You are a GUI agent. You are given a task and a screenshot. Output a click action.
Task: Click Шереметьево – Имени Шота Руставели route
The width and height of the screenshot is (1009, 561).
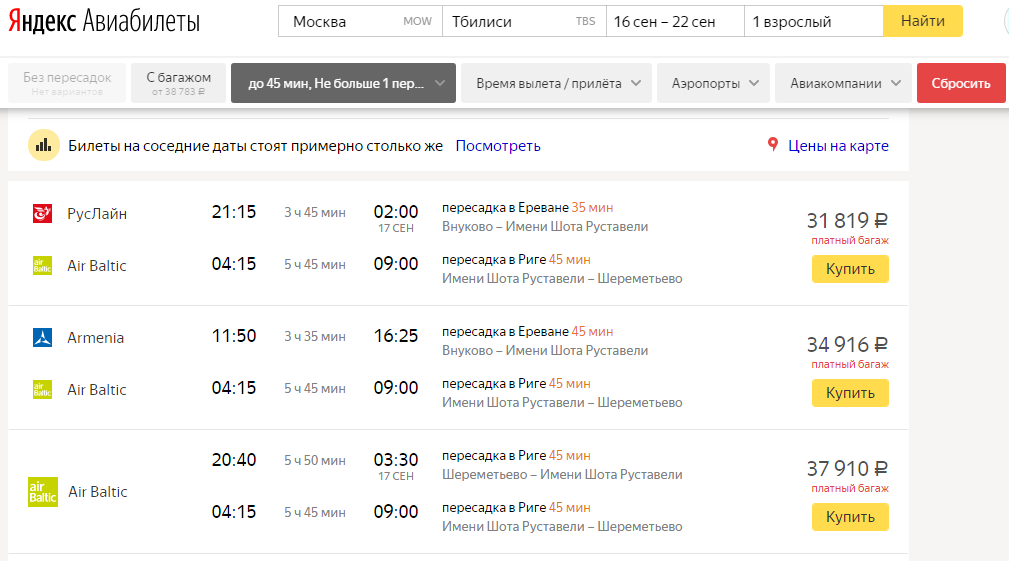pos(562,475)
